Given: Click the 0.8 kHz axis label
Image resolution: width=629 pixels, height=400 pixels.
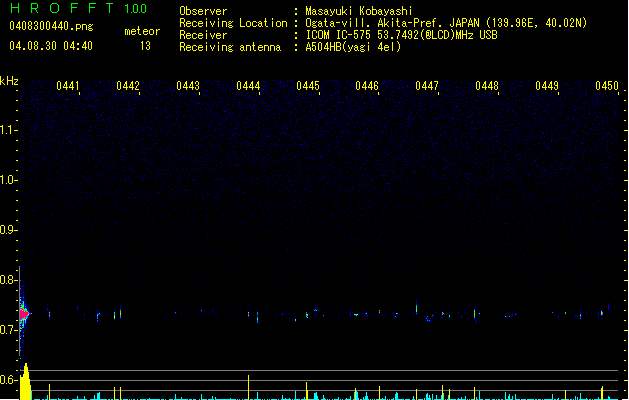Looking at the screenshot, I should (x=8, y=280).
